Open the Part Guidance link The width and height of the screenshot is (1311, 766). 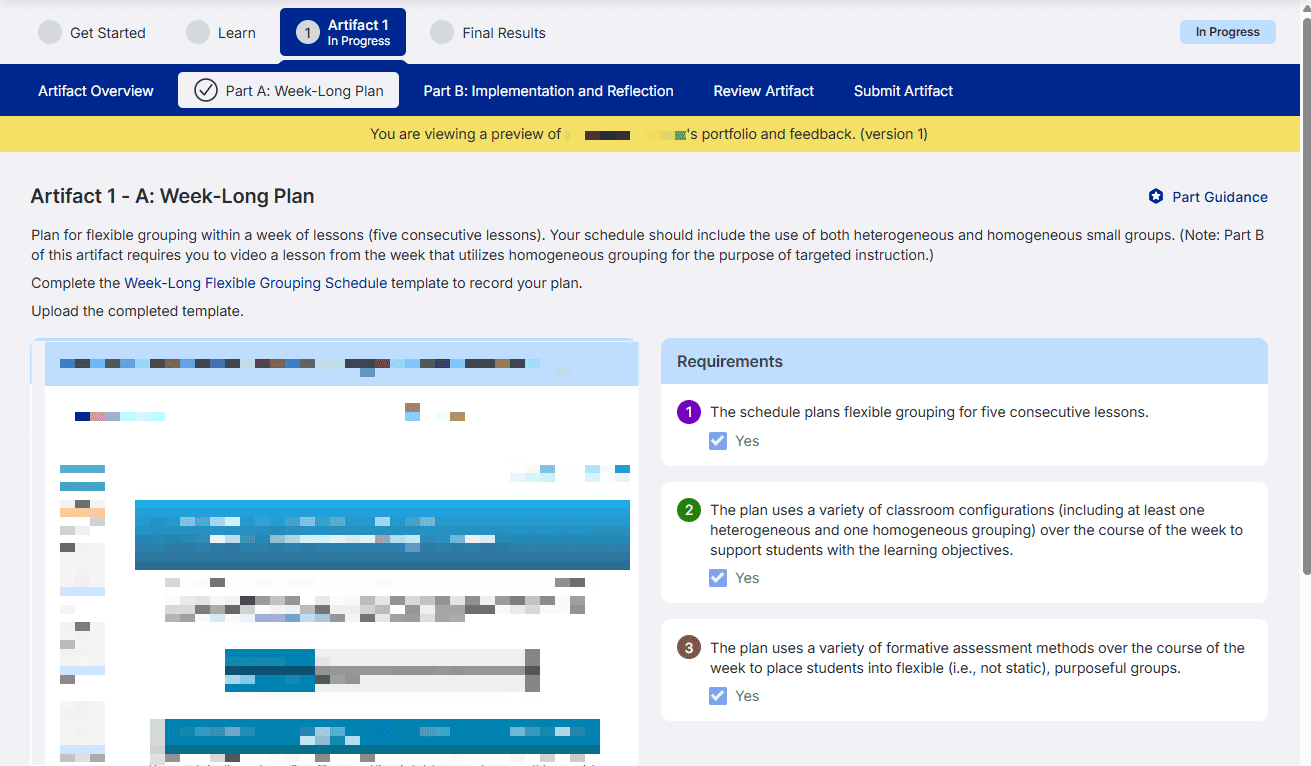(1208, 197)
